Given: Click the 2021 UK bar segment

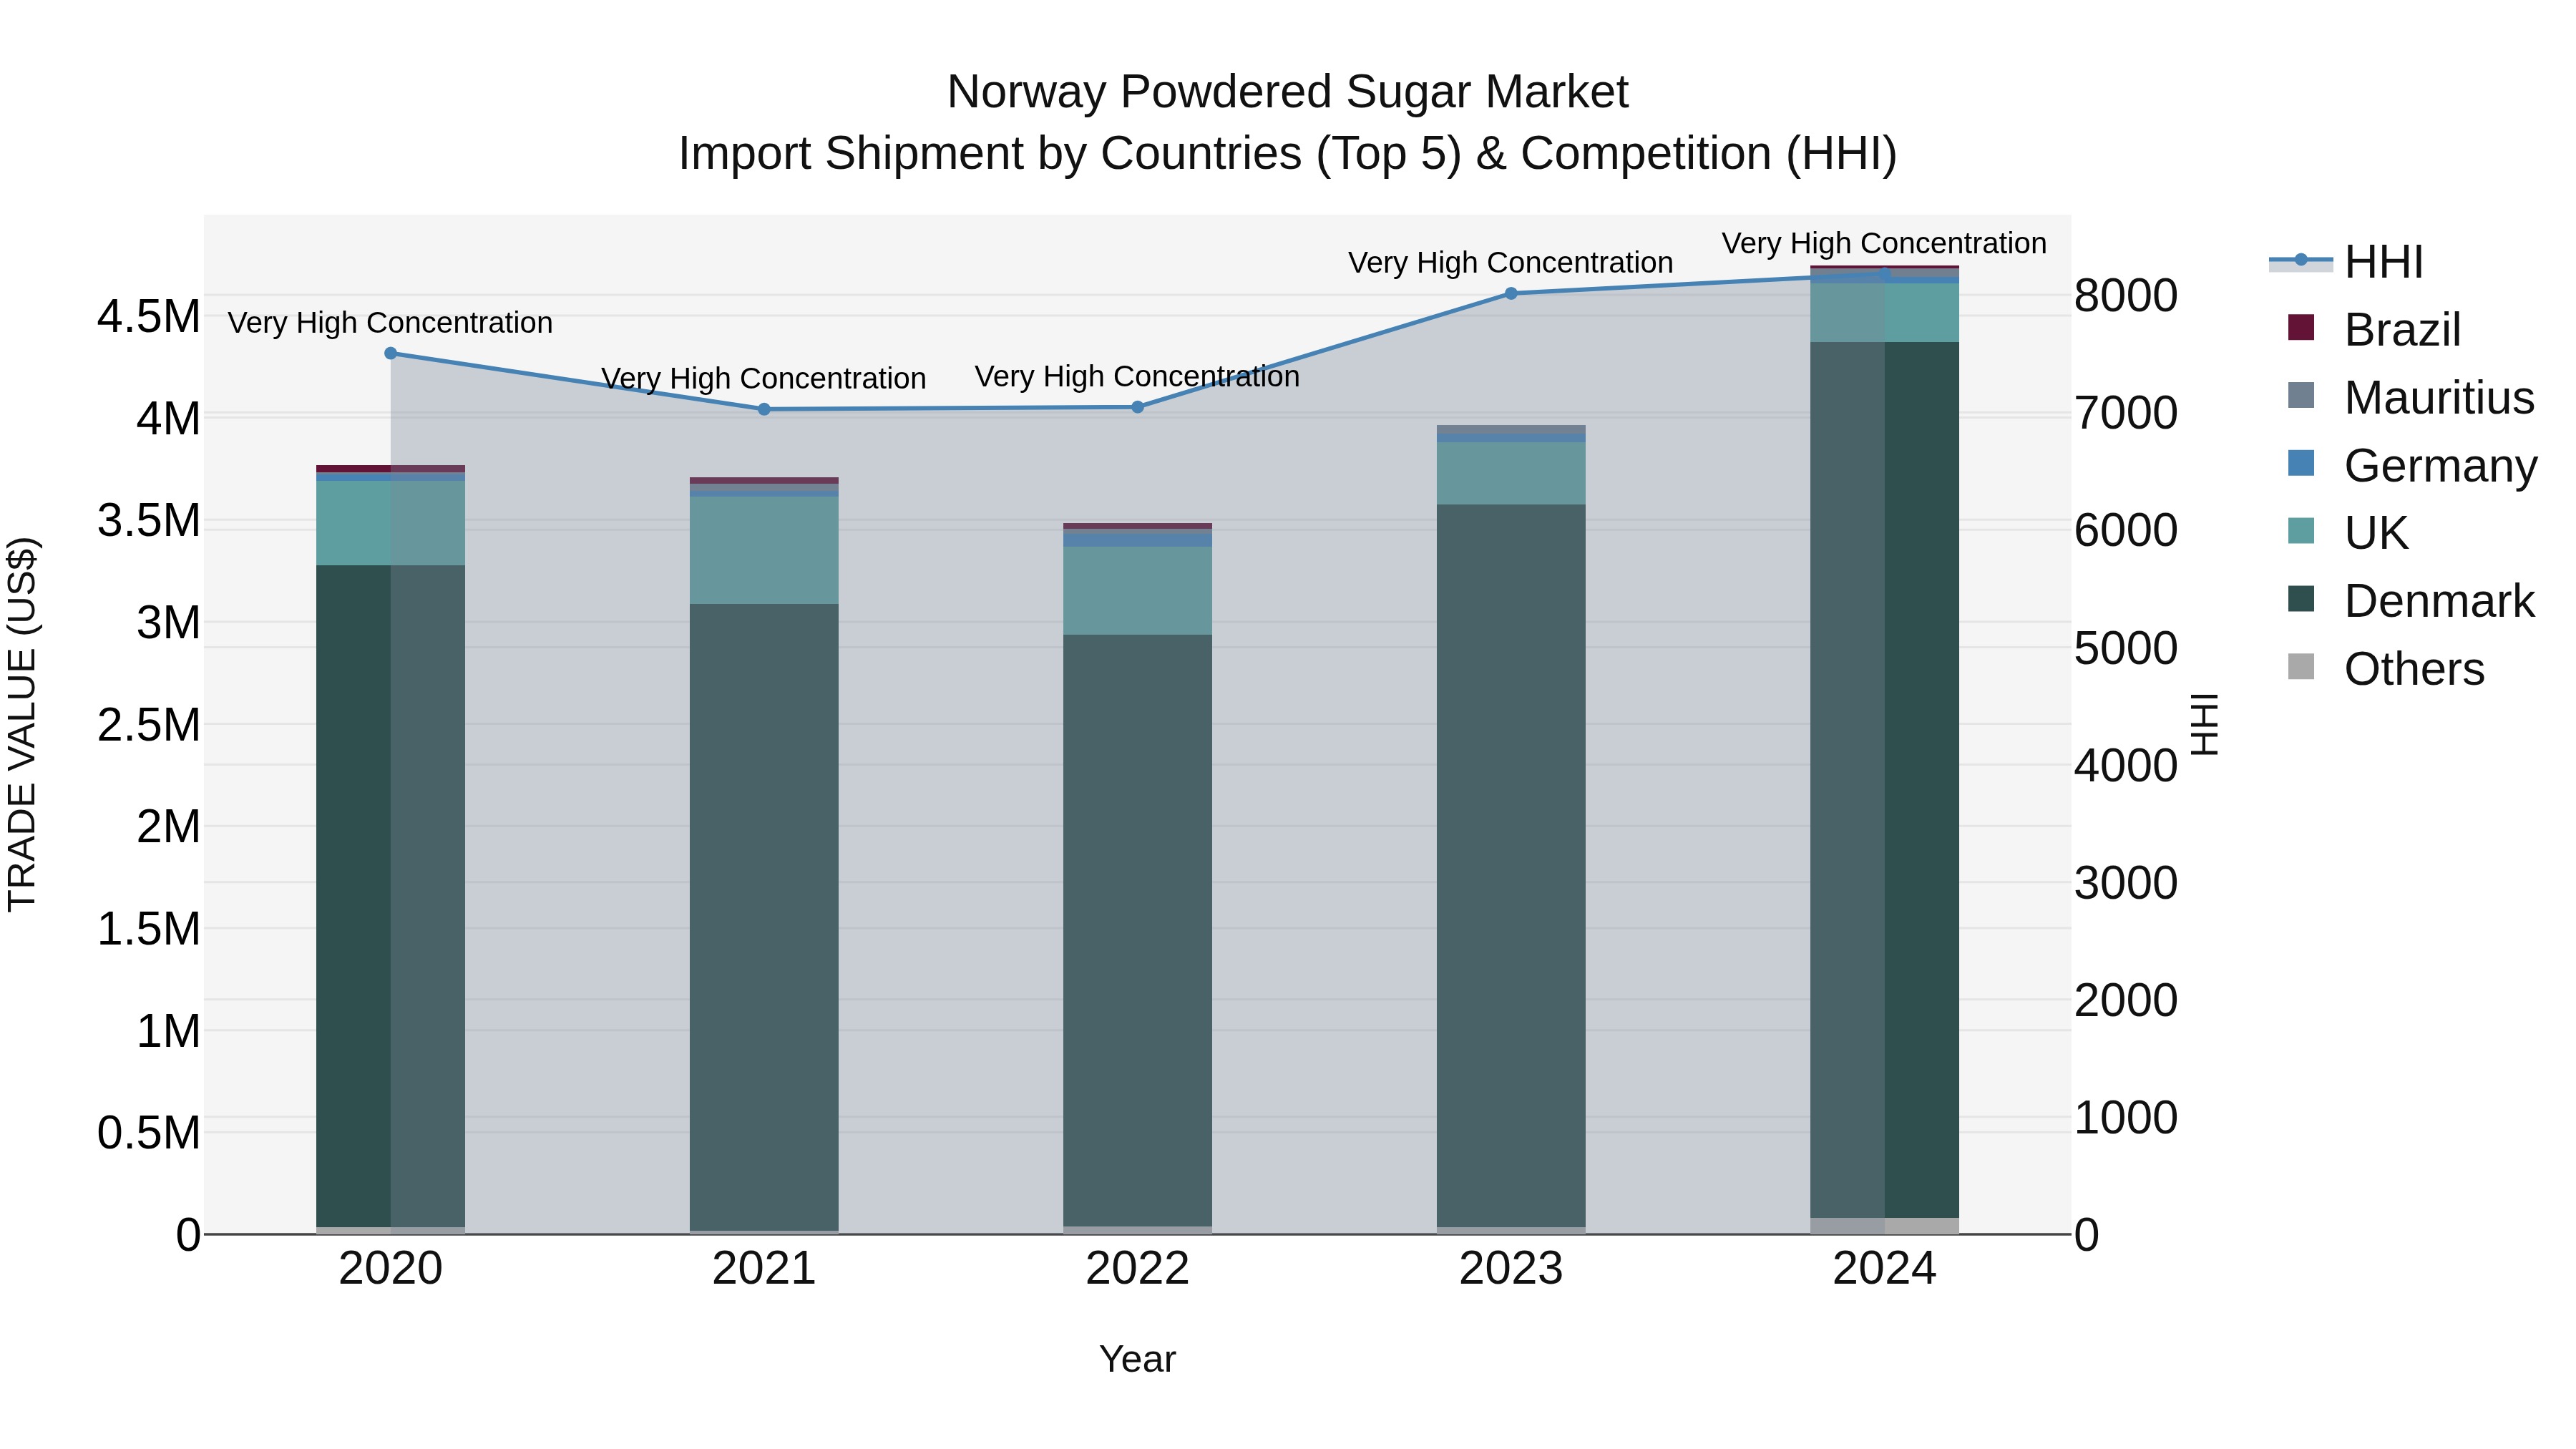Looking at the screenshot, I should 764,550.
